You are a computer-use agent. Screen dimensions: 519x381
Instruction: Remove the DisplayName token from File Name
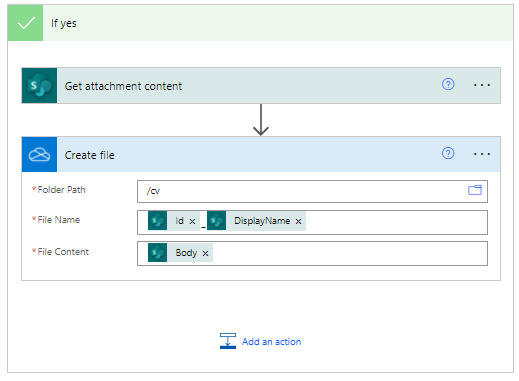(298, 221)
